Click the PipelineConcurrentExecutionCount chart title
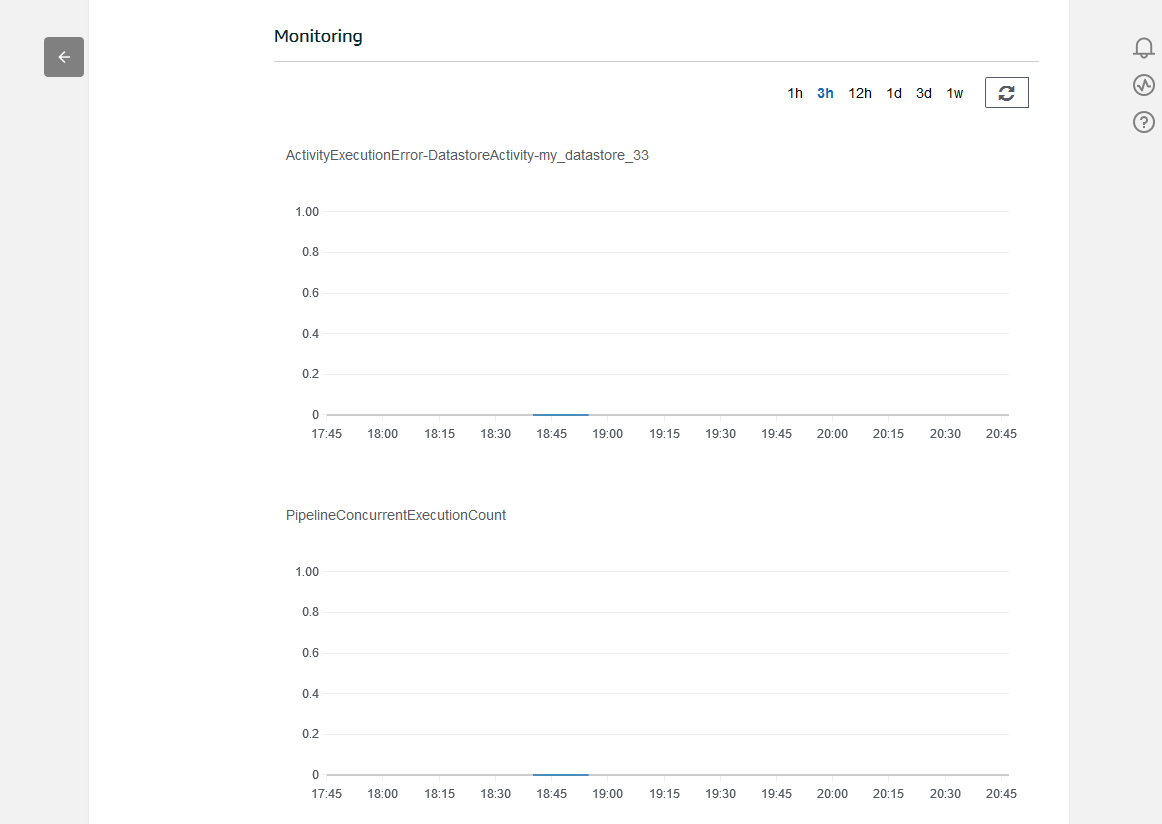This screenshot has width=1162, height=824. [396, 515]
